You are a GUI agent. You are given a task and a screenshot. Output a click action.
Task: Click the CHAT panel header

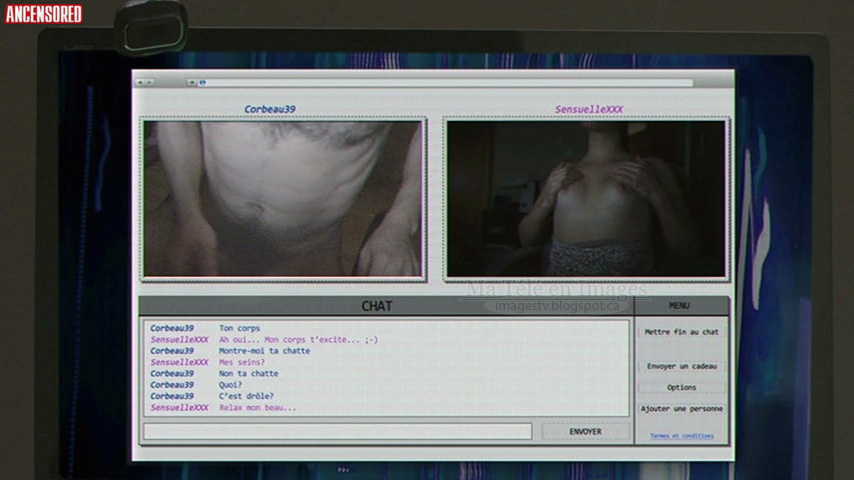pyautogui.click(x=377, y=306)
